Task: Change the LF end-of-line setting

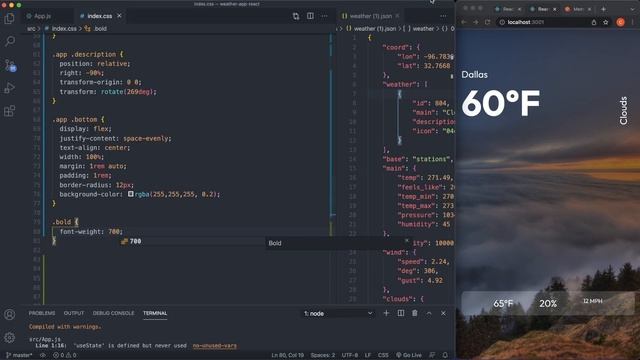Action: pyautogui.click(x=368, y=355)
